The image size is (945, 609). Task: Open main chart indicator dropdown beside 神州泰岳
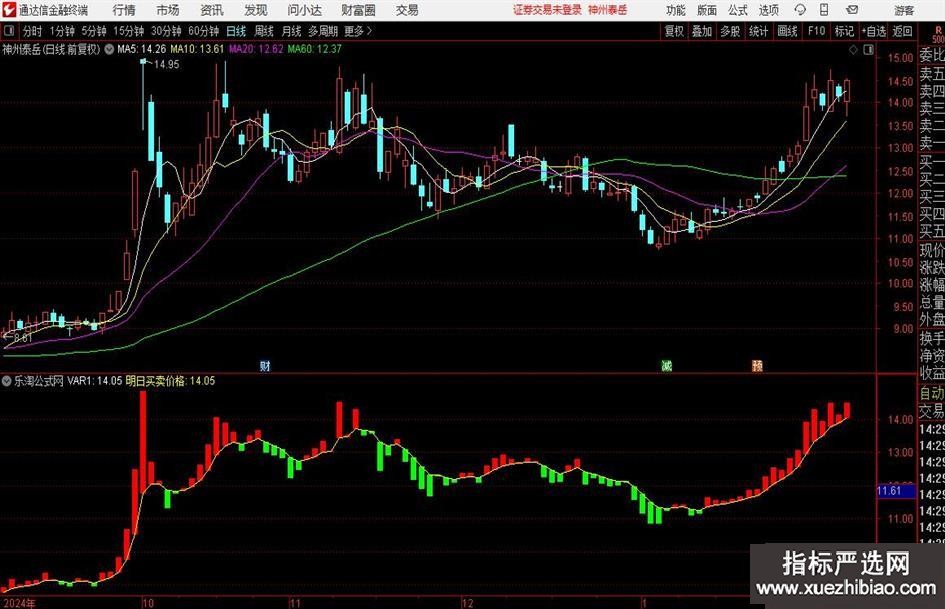click(x=109, y=49)
